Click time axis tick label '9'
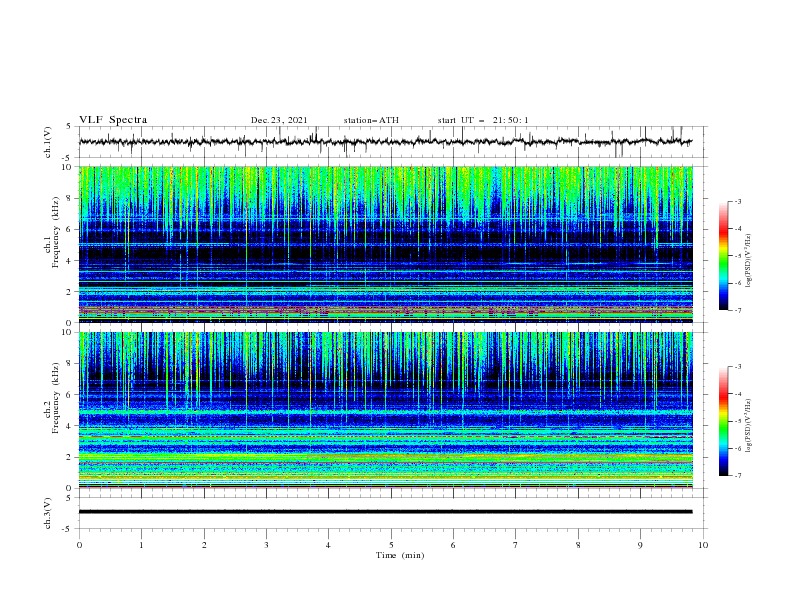Image resolution: width=792 pixels, height=612 pixels. [640, 545]
